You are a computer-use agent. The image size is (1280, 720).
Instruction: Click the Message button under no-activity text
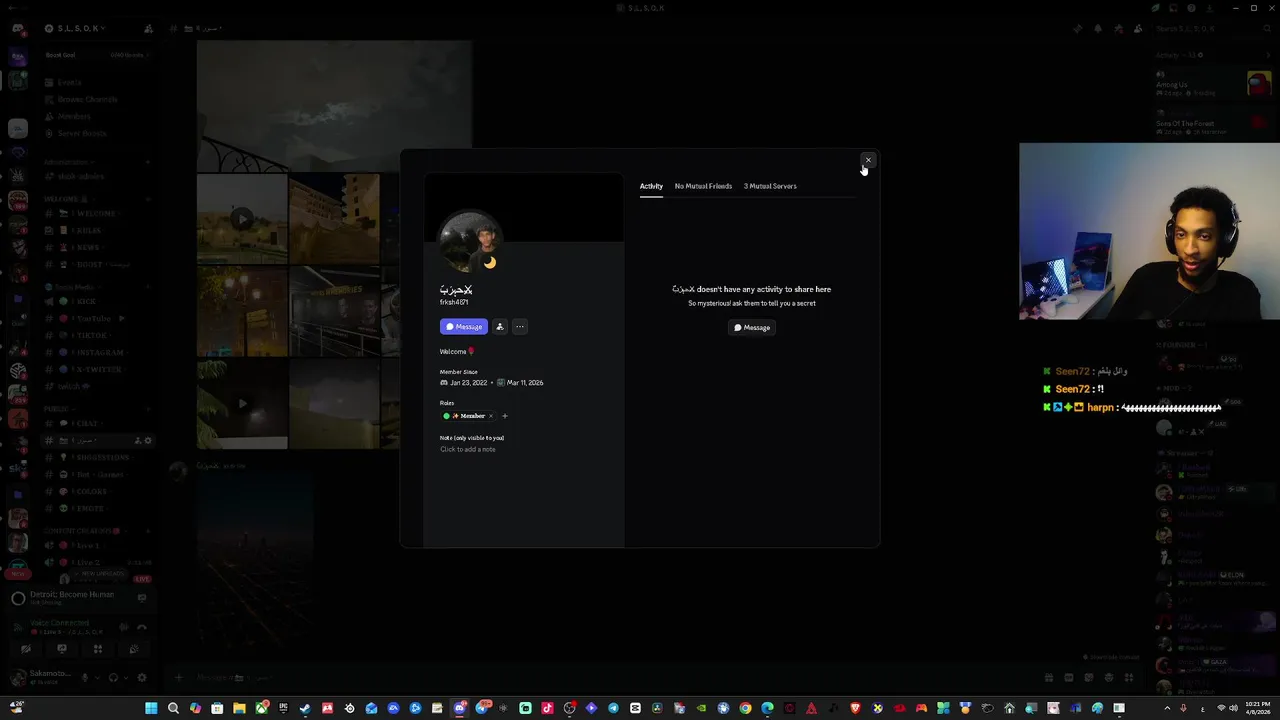752,327
